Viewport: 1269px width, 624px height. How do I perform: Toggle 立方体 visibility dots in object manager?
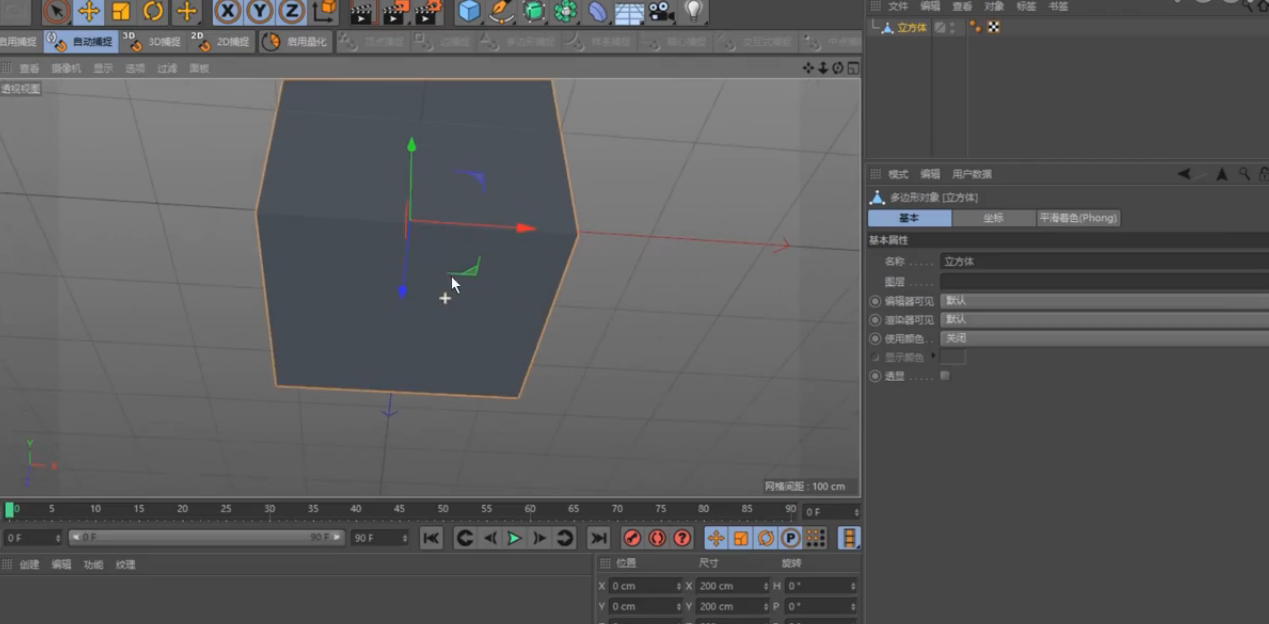[x=952, y=28]
